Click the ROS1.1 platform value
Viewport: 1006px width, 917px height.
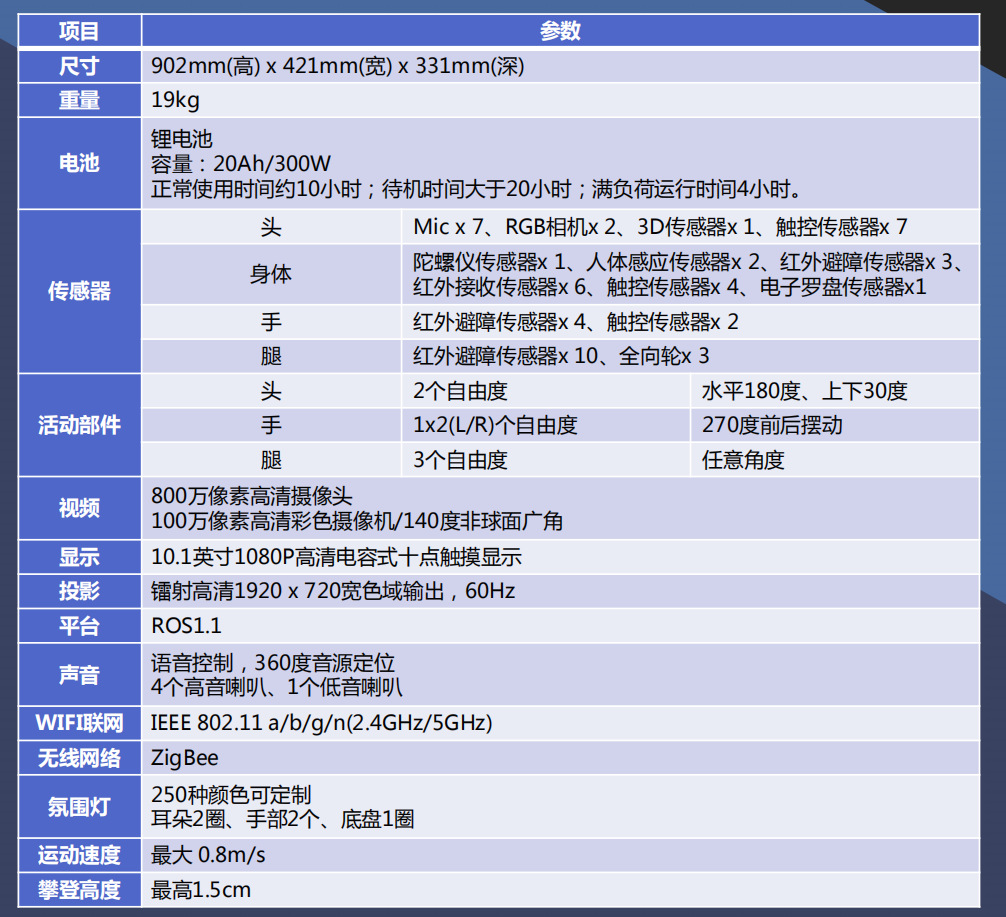pyautogui.click(x=186, y=626)
